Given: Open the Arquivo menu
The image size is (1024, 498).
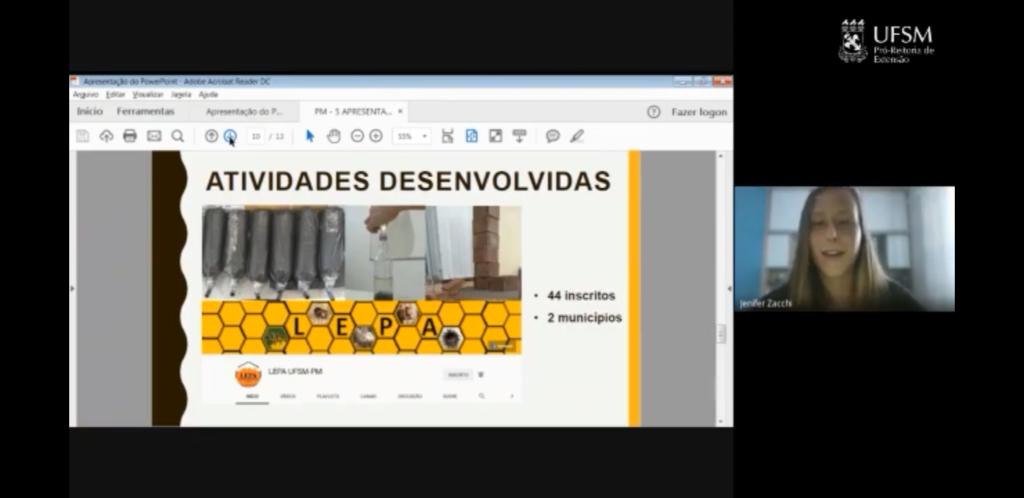Looking at the screenshot, I should pos(85,94).
